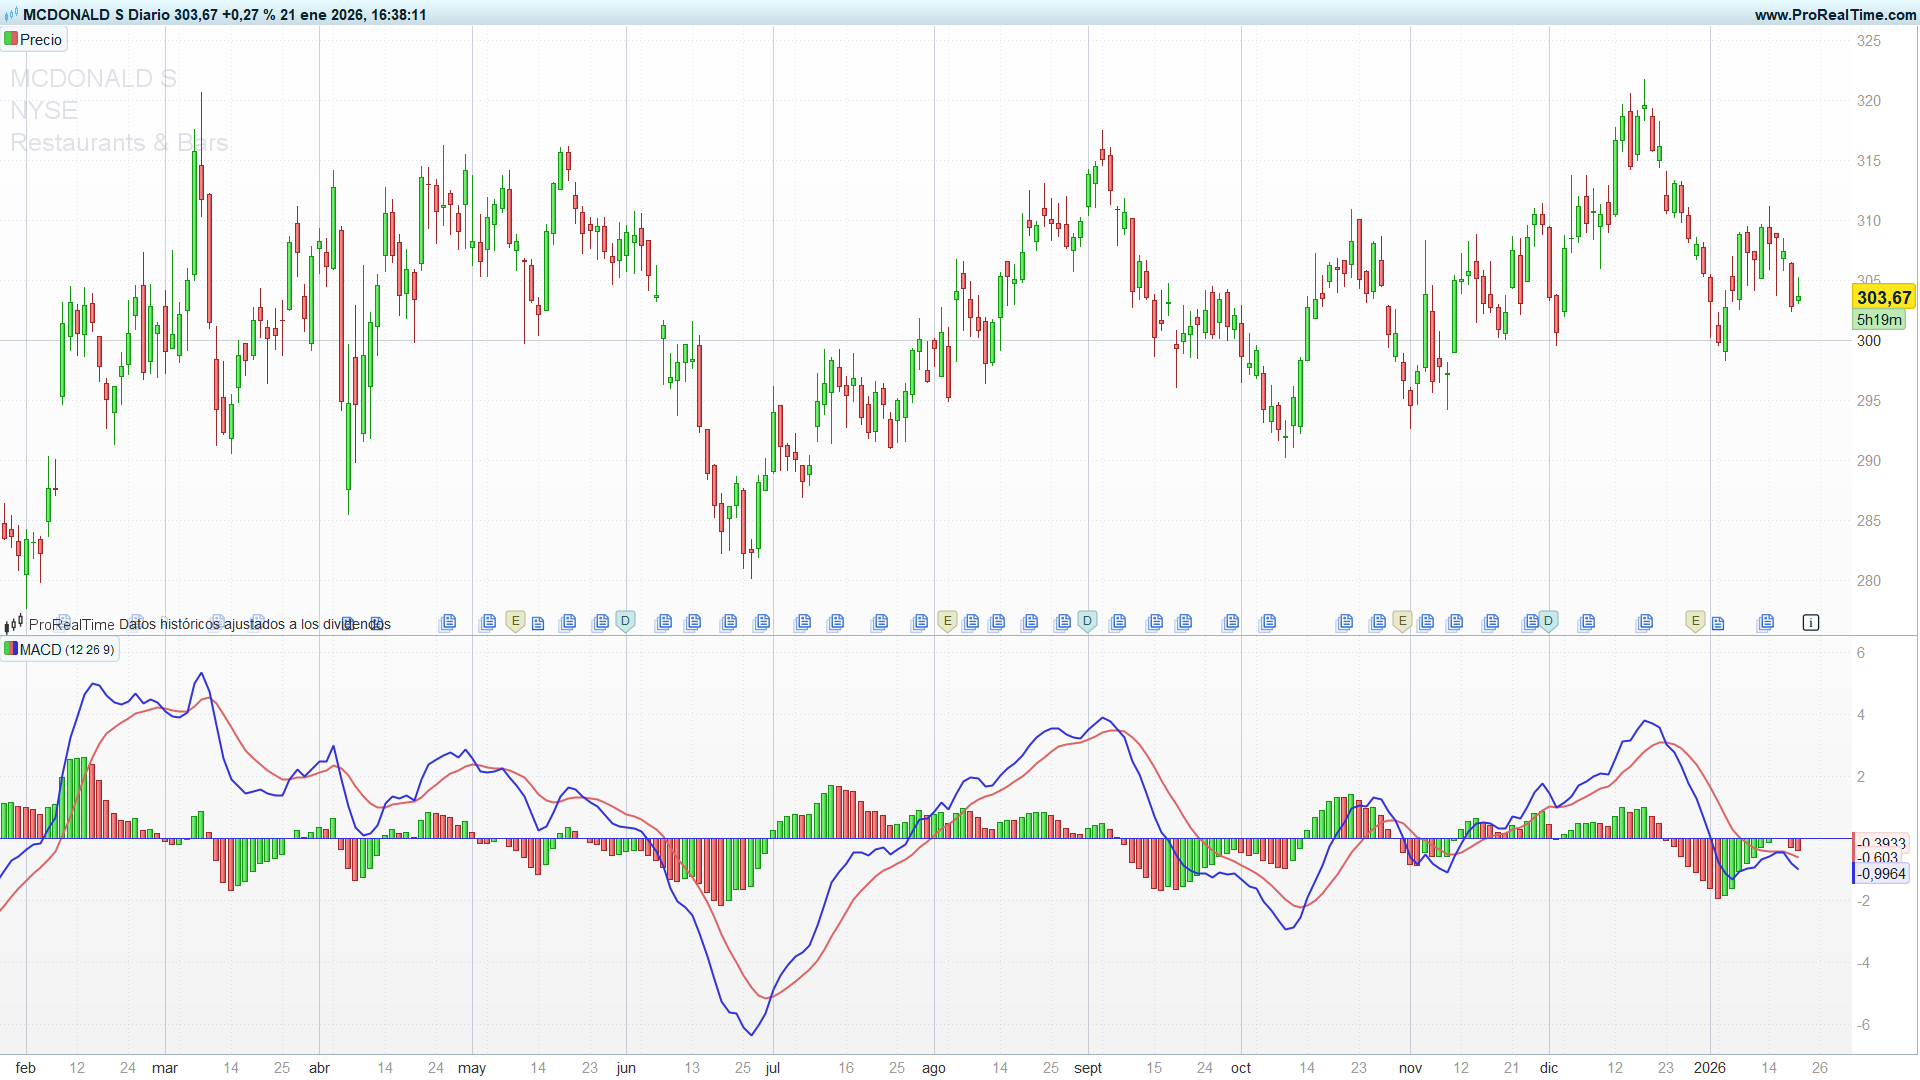The width and height of the screenshot is (1920, 1080).
Task: Click the 'sept' label on the time axis
Action: pyautogui.click(x=1088, y=1068)
